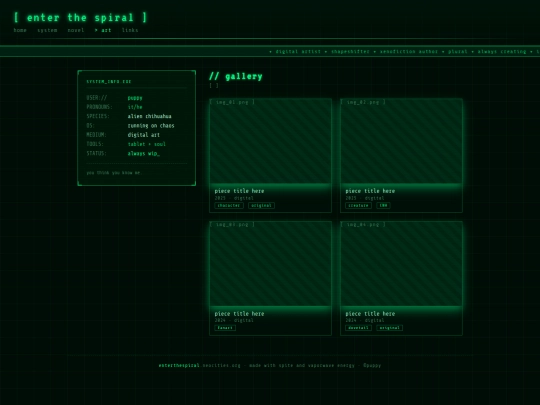Open the links nav item
Viewport: 540px width, 405px height.
(x=130, y=30)
